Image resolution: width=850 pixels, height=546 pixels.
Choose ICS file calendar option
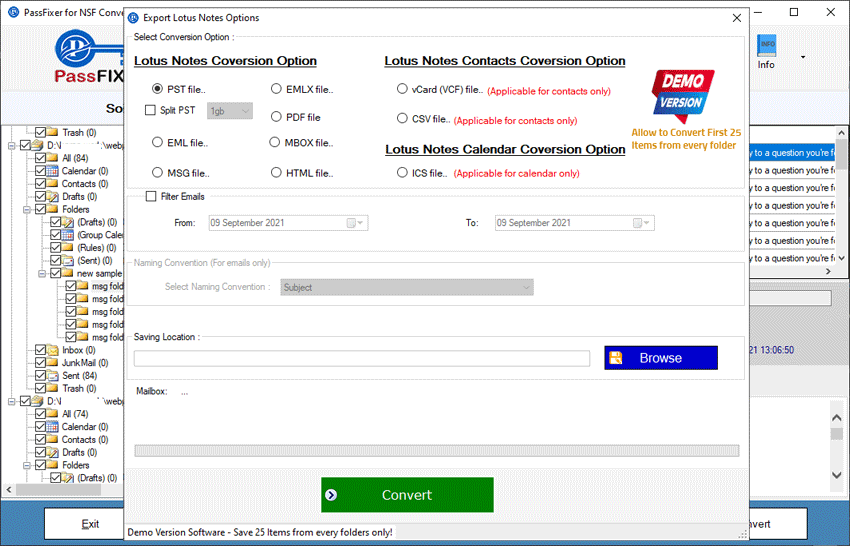[x=402, y=172]
